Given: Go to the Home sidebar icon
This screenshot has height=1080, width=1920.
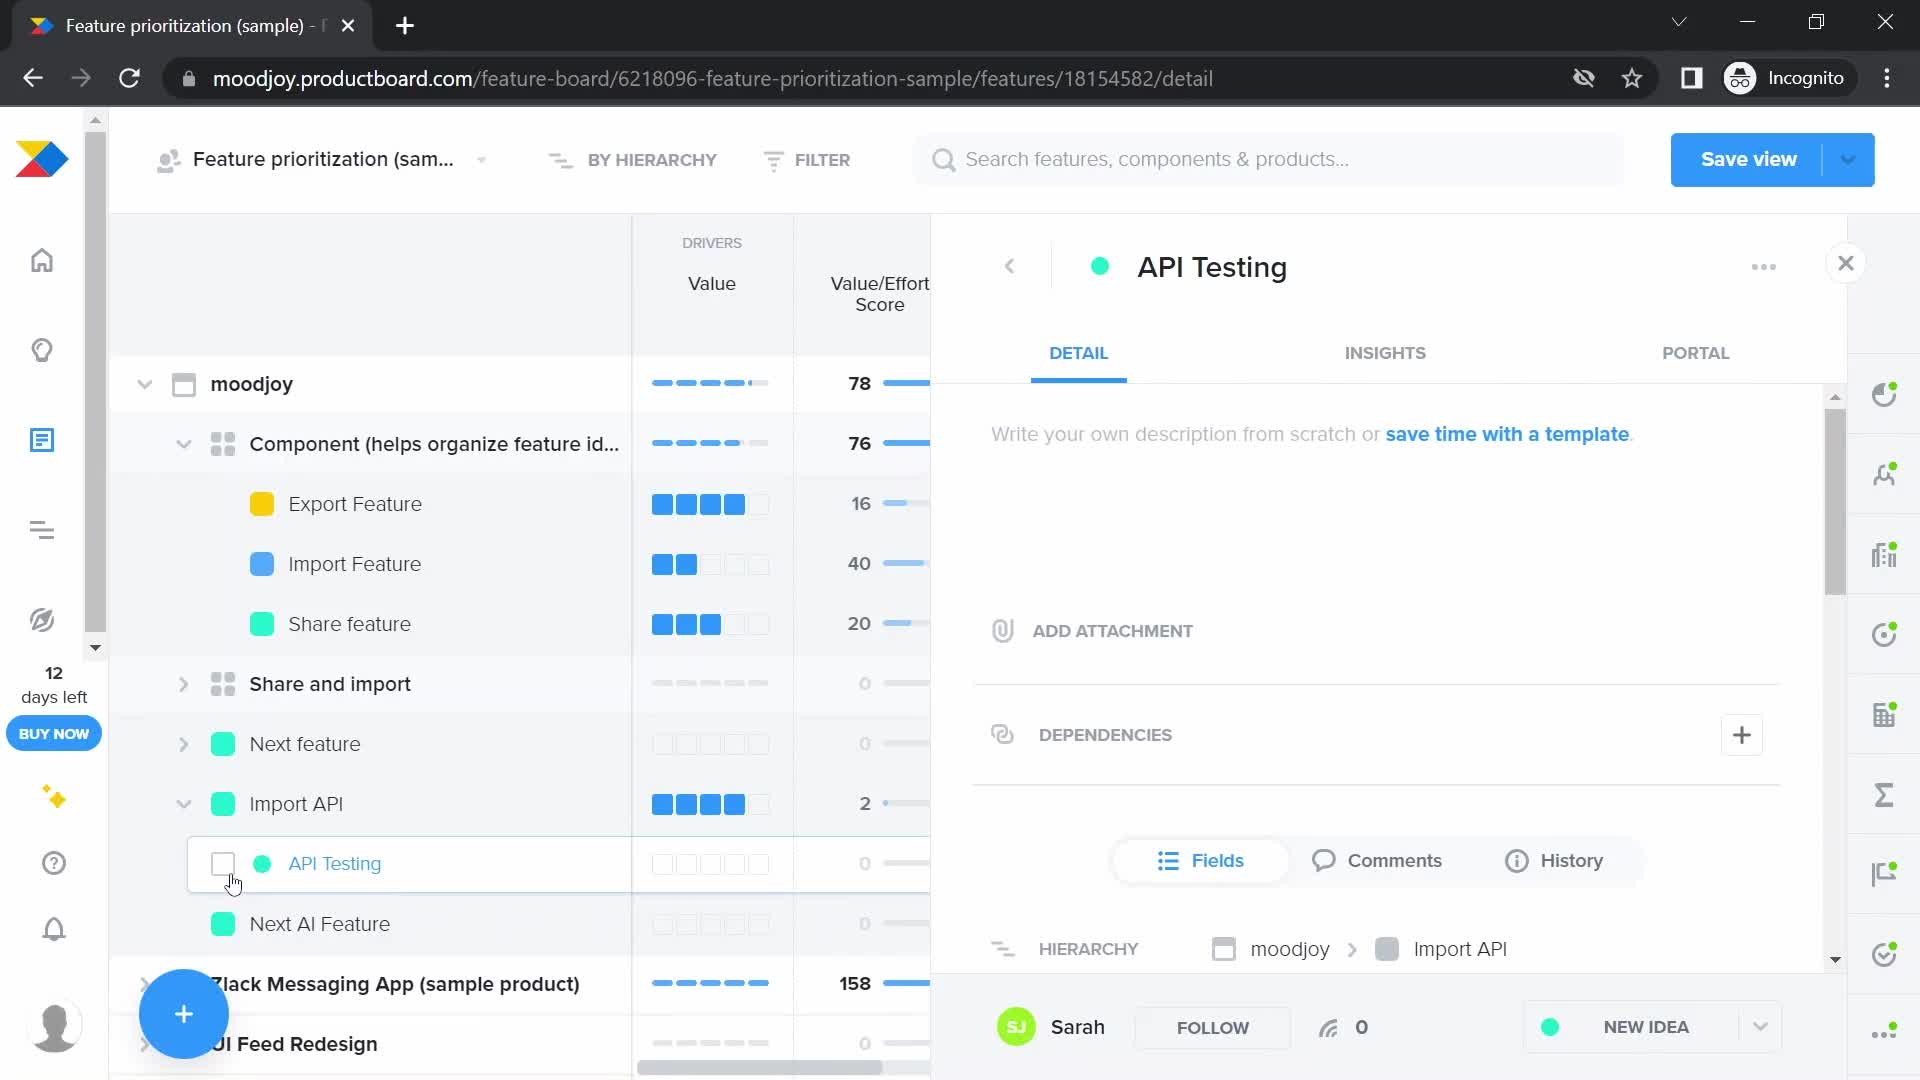Looking at the screenshot, I should click(x=42, y=260).
